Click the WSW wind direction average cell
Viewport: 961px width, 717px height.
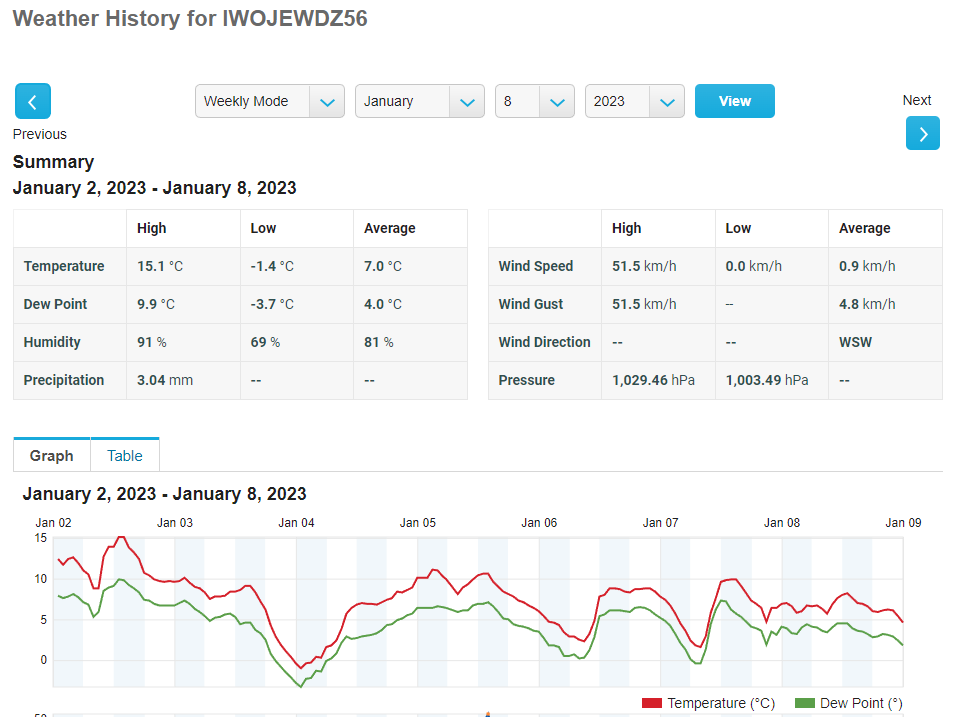click(x=855, y=342)
